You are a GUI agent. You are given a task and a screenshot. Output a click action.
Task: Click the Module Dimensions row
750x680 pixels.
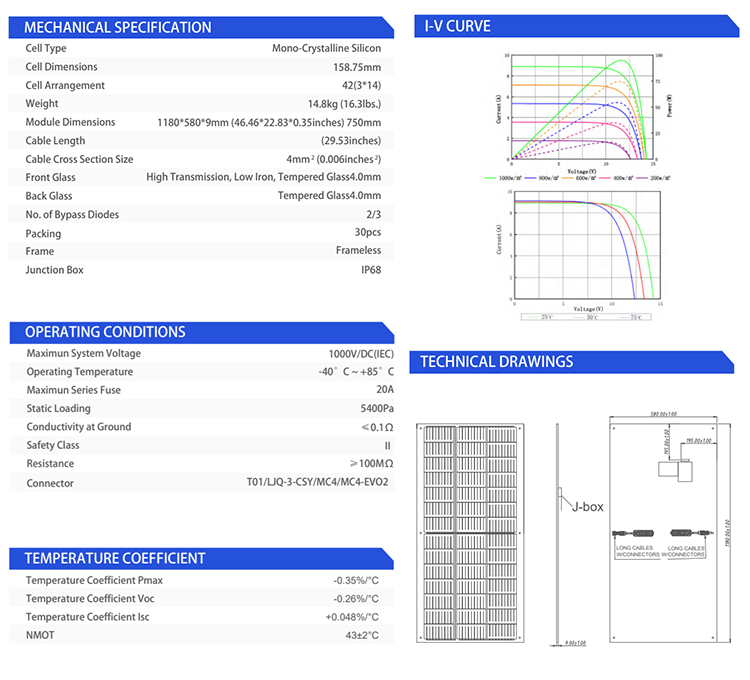[201, 122]
